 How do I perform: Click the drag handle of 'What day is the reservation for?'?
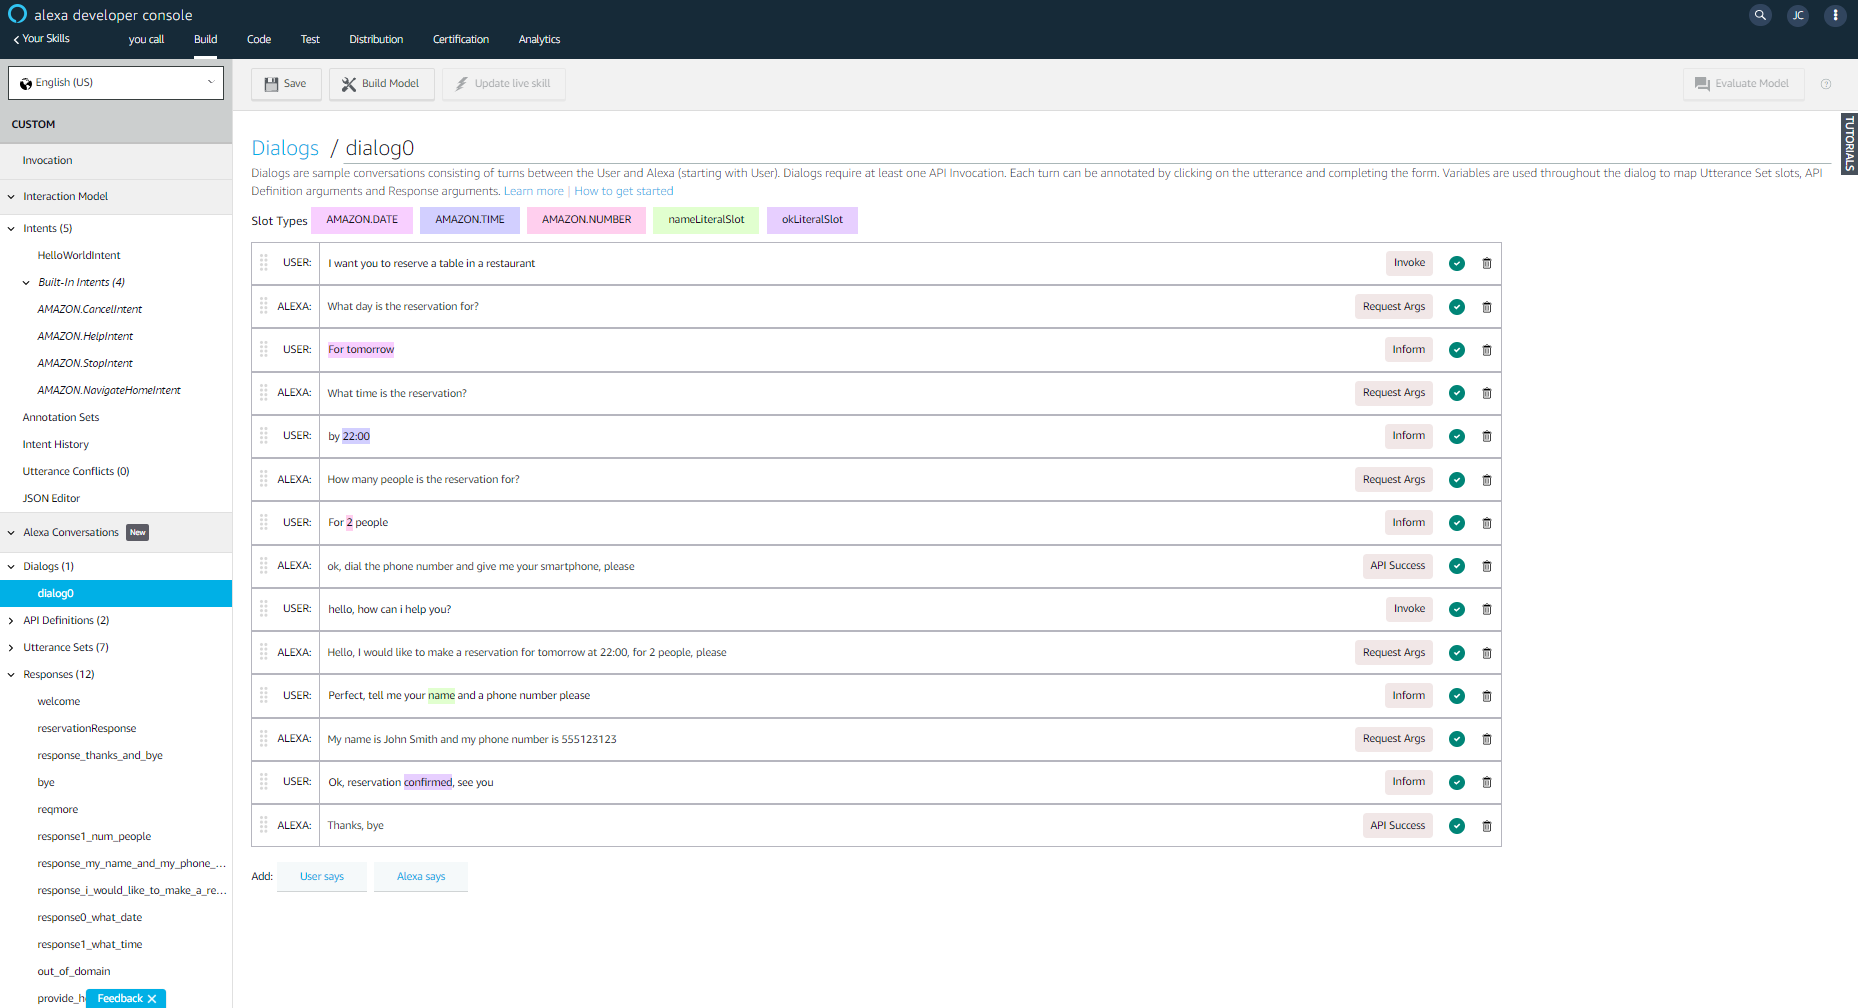(x=264, y=306)
